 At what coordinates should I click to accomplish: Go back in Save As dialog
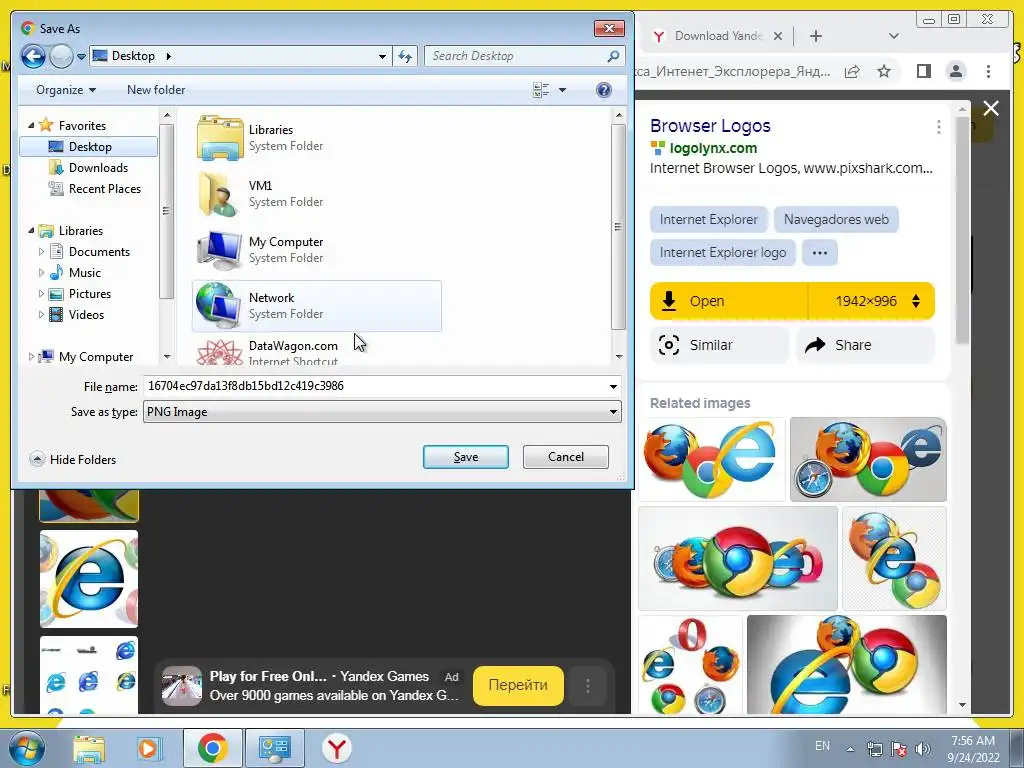point(33,56)
